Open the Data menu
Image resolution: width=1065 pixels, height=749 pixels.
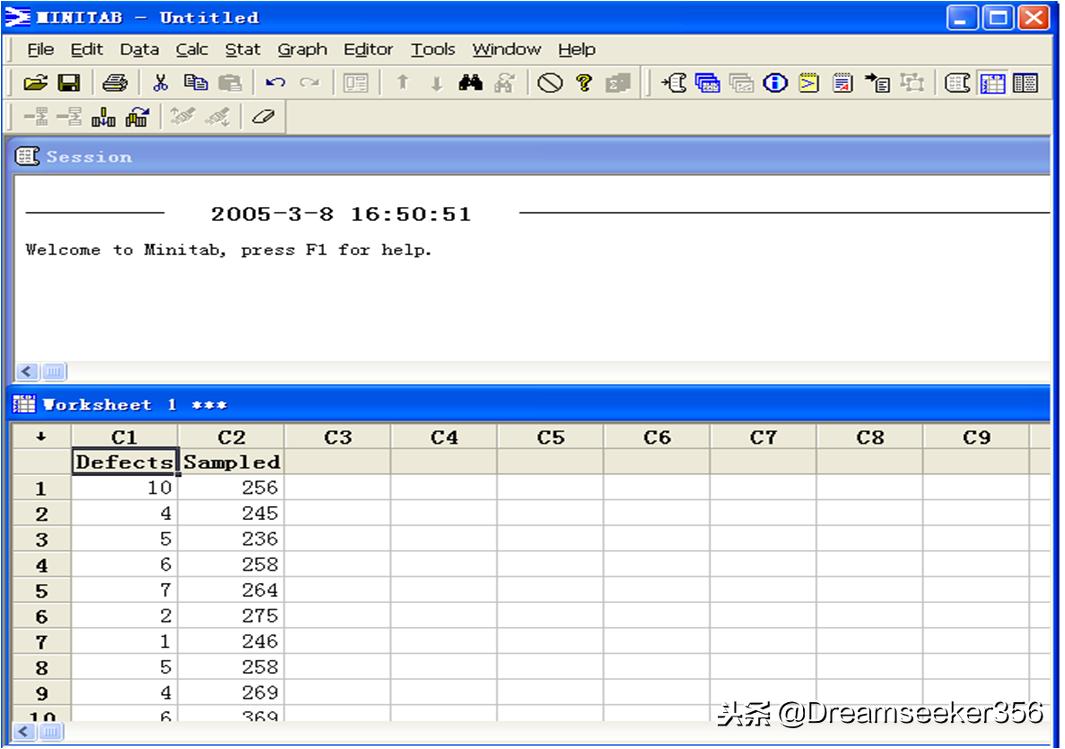[139, 50]
